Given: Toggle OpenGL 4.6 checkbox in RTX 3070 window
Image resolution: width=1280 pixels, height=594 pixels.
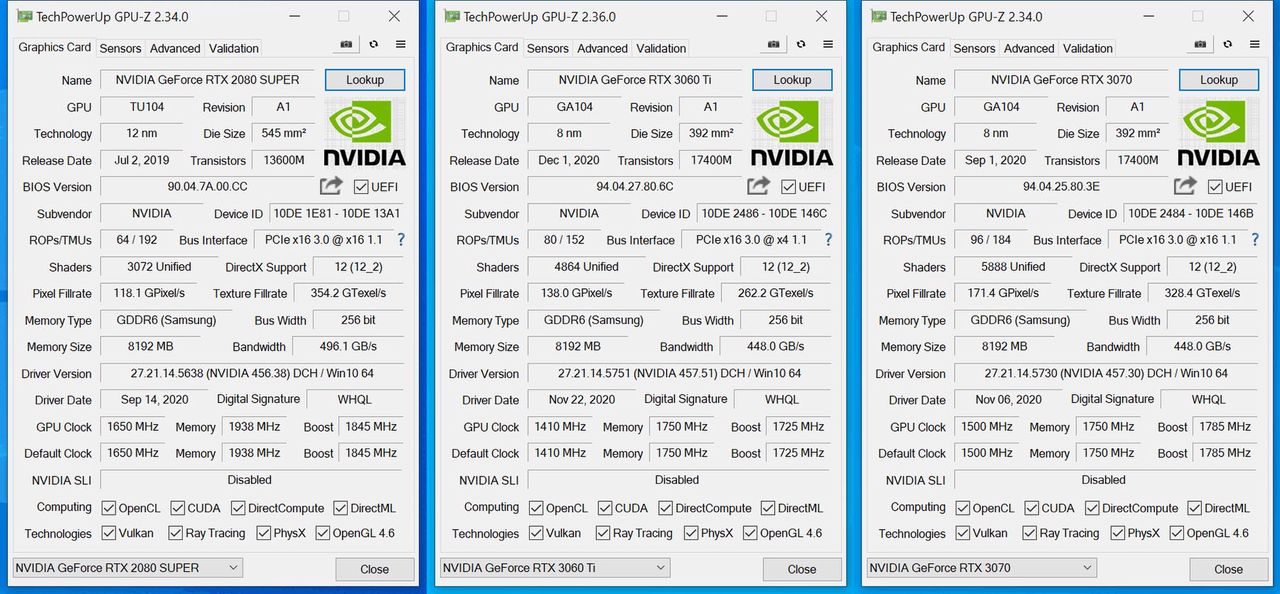Looking at the screenshot, I should (x=1176, y=533).
